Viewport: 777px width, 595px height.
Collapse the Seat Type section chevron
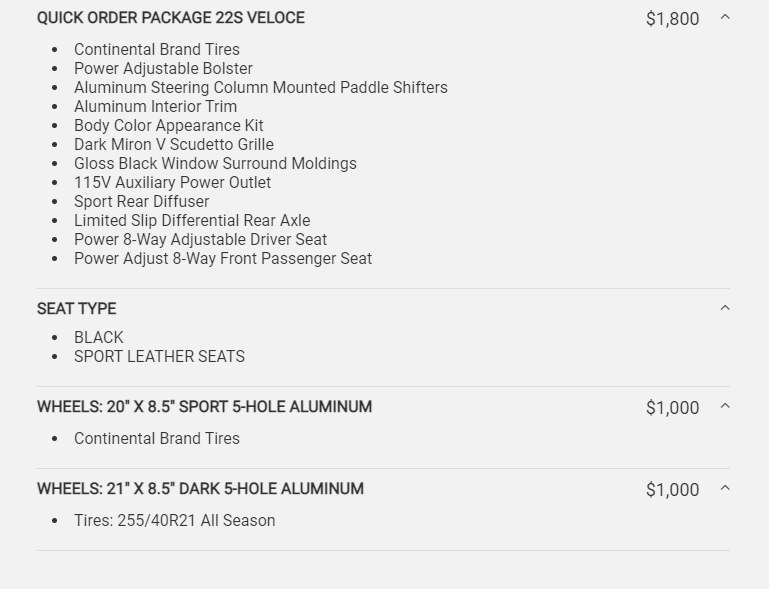[x=725, y=308]
